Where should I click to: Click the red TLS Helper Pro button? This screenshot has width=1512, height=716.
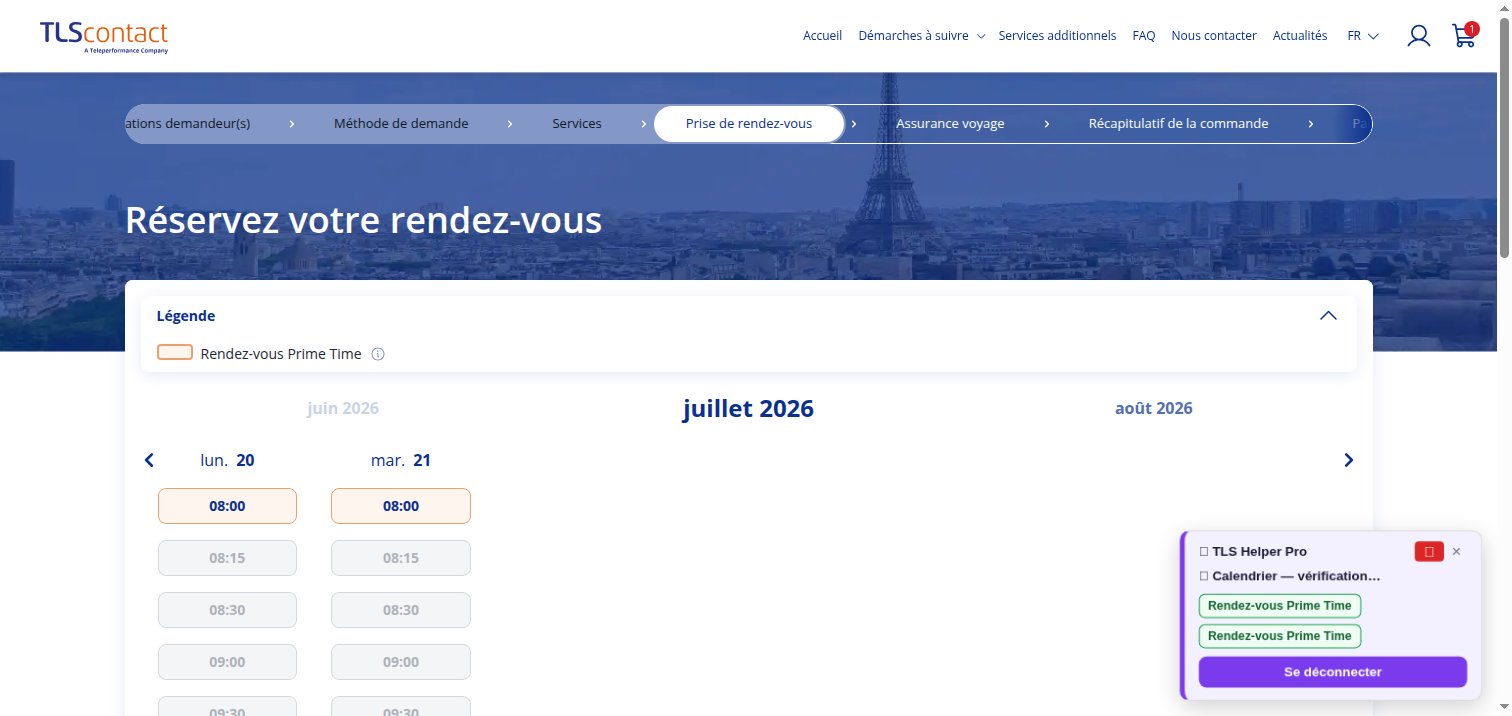1429,551
